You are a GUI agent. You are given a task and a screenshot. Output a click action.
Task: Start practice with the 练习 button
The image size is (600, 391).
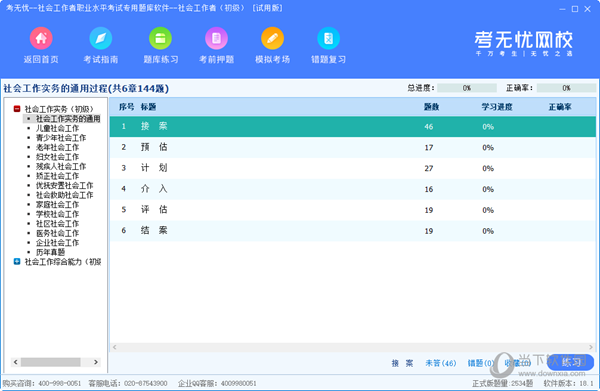tap(571, 362)
